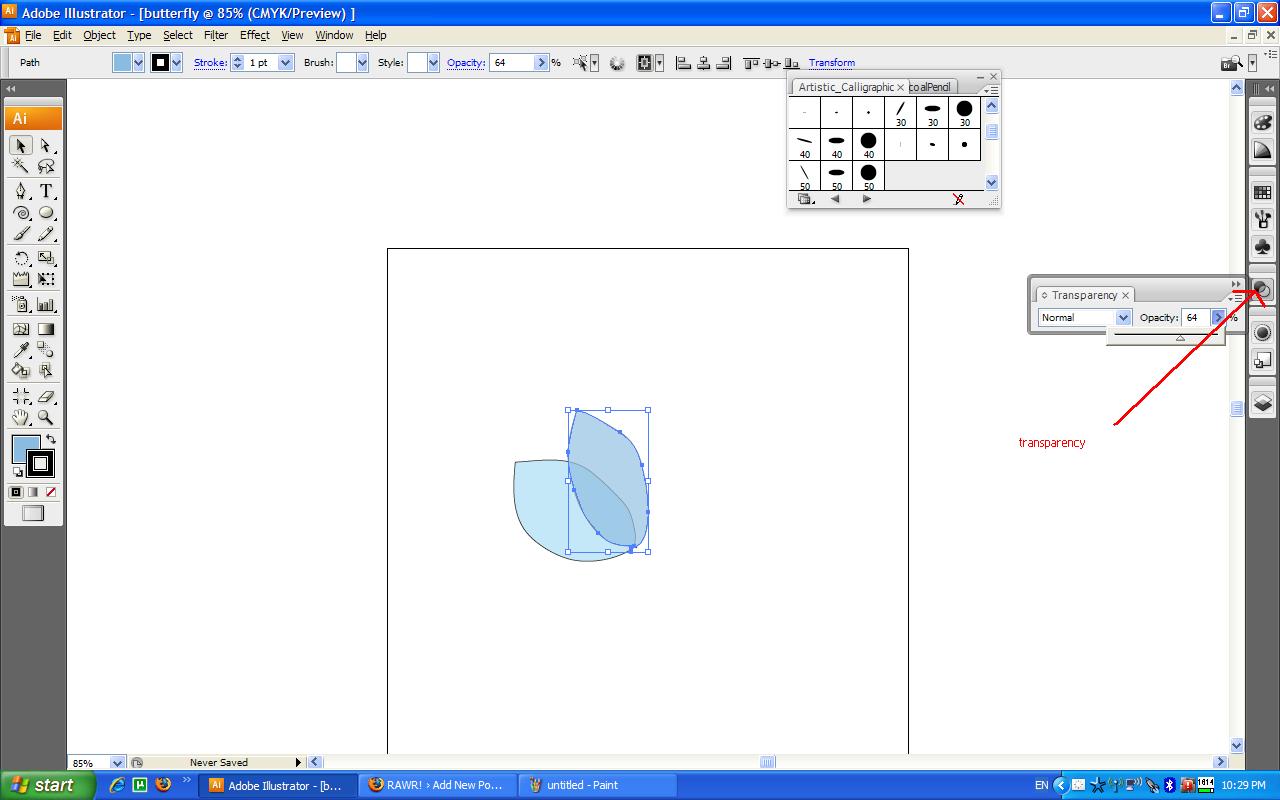This screenshot has height=800, width=1280.
Task: Select the Eyedropper tool
Action: (21, 350)
